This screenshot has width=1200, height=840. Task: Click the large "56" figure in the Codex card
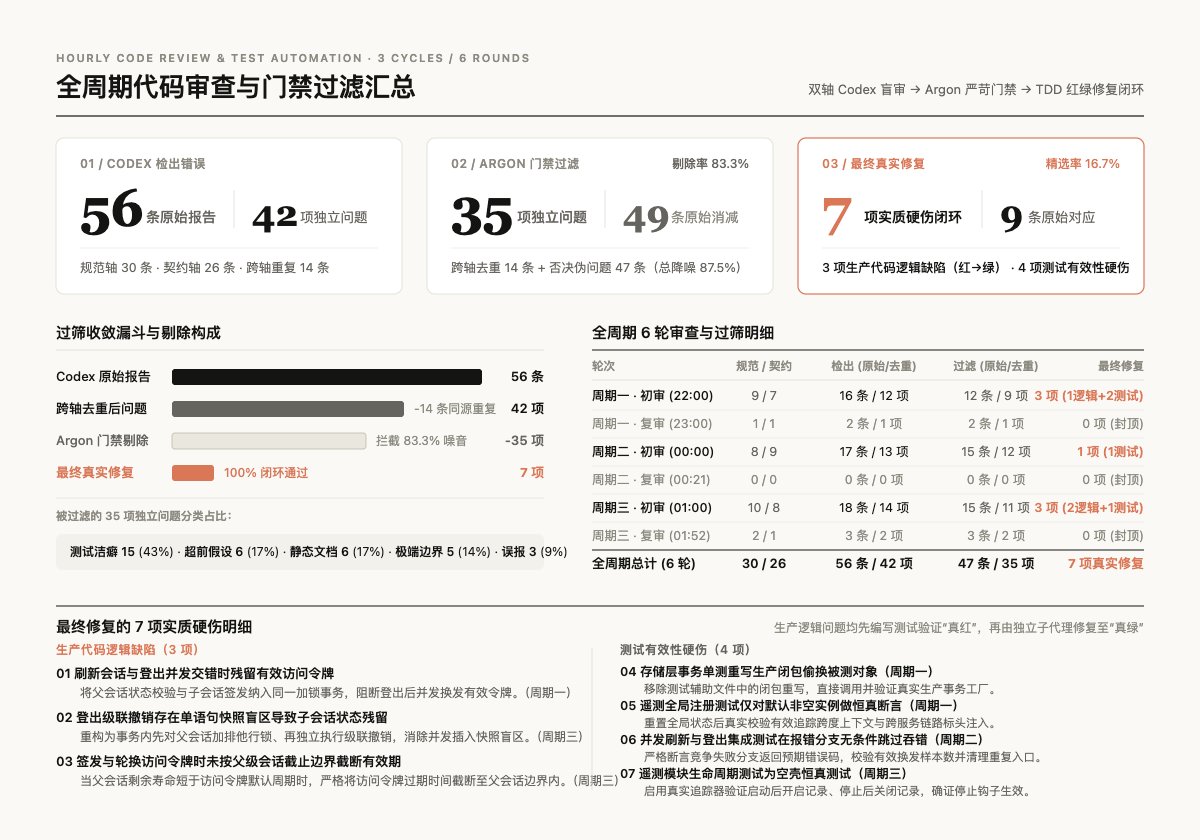112,213
